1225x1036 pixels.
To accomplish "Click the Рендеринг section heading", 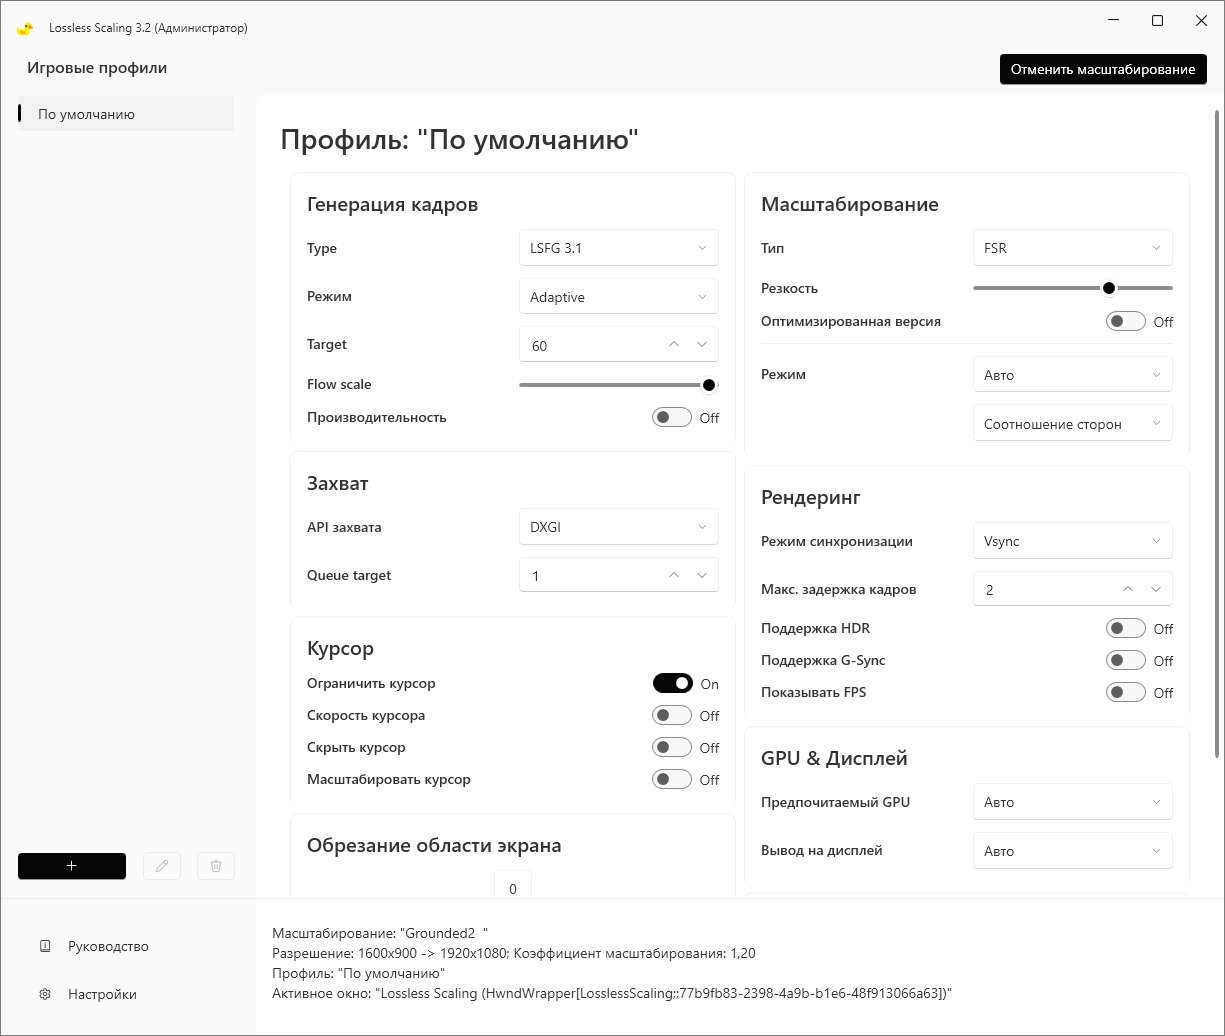I will 811,497.
